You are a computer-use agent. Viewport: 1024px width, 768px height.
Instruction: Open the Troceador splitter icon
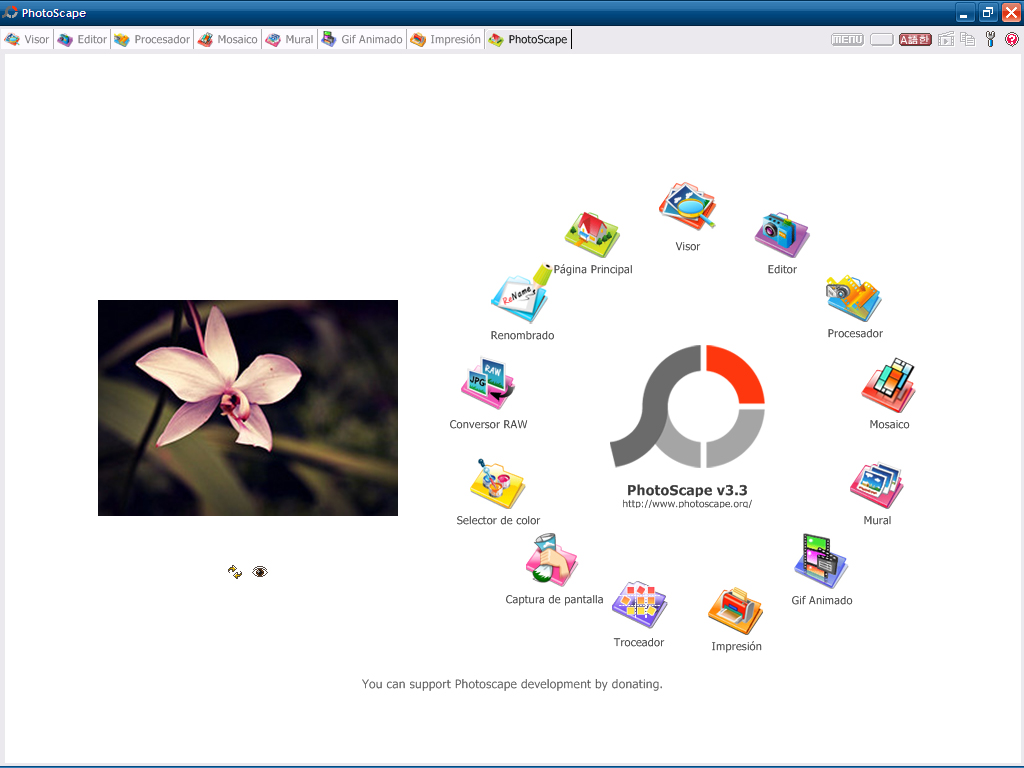click(639, 604)
